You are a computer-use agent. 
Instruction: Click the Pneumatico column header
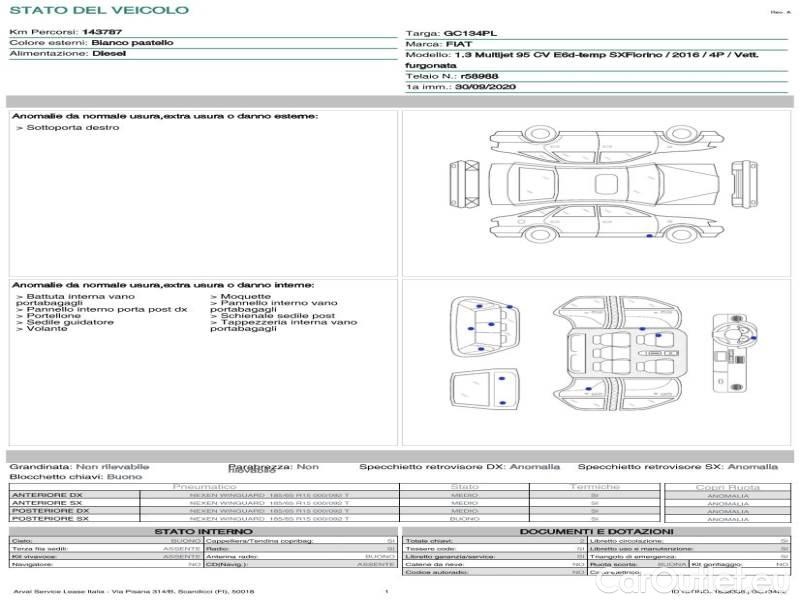tap(204, 487)
